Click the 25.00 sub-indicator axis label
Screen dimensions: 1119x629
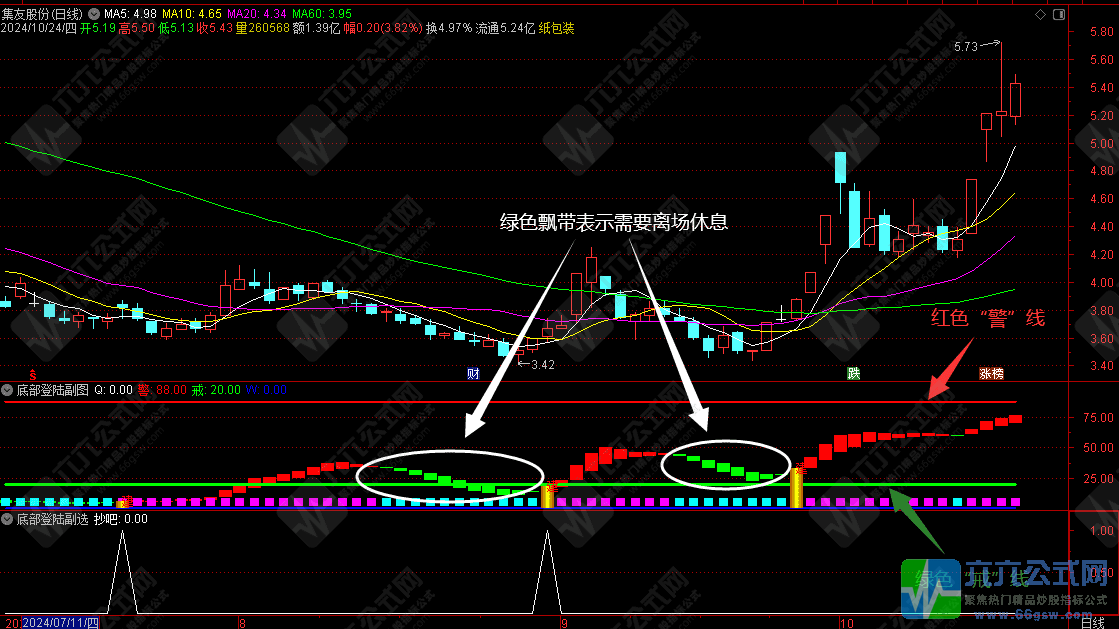click(x=1098, y=479)
